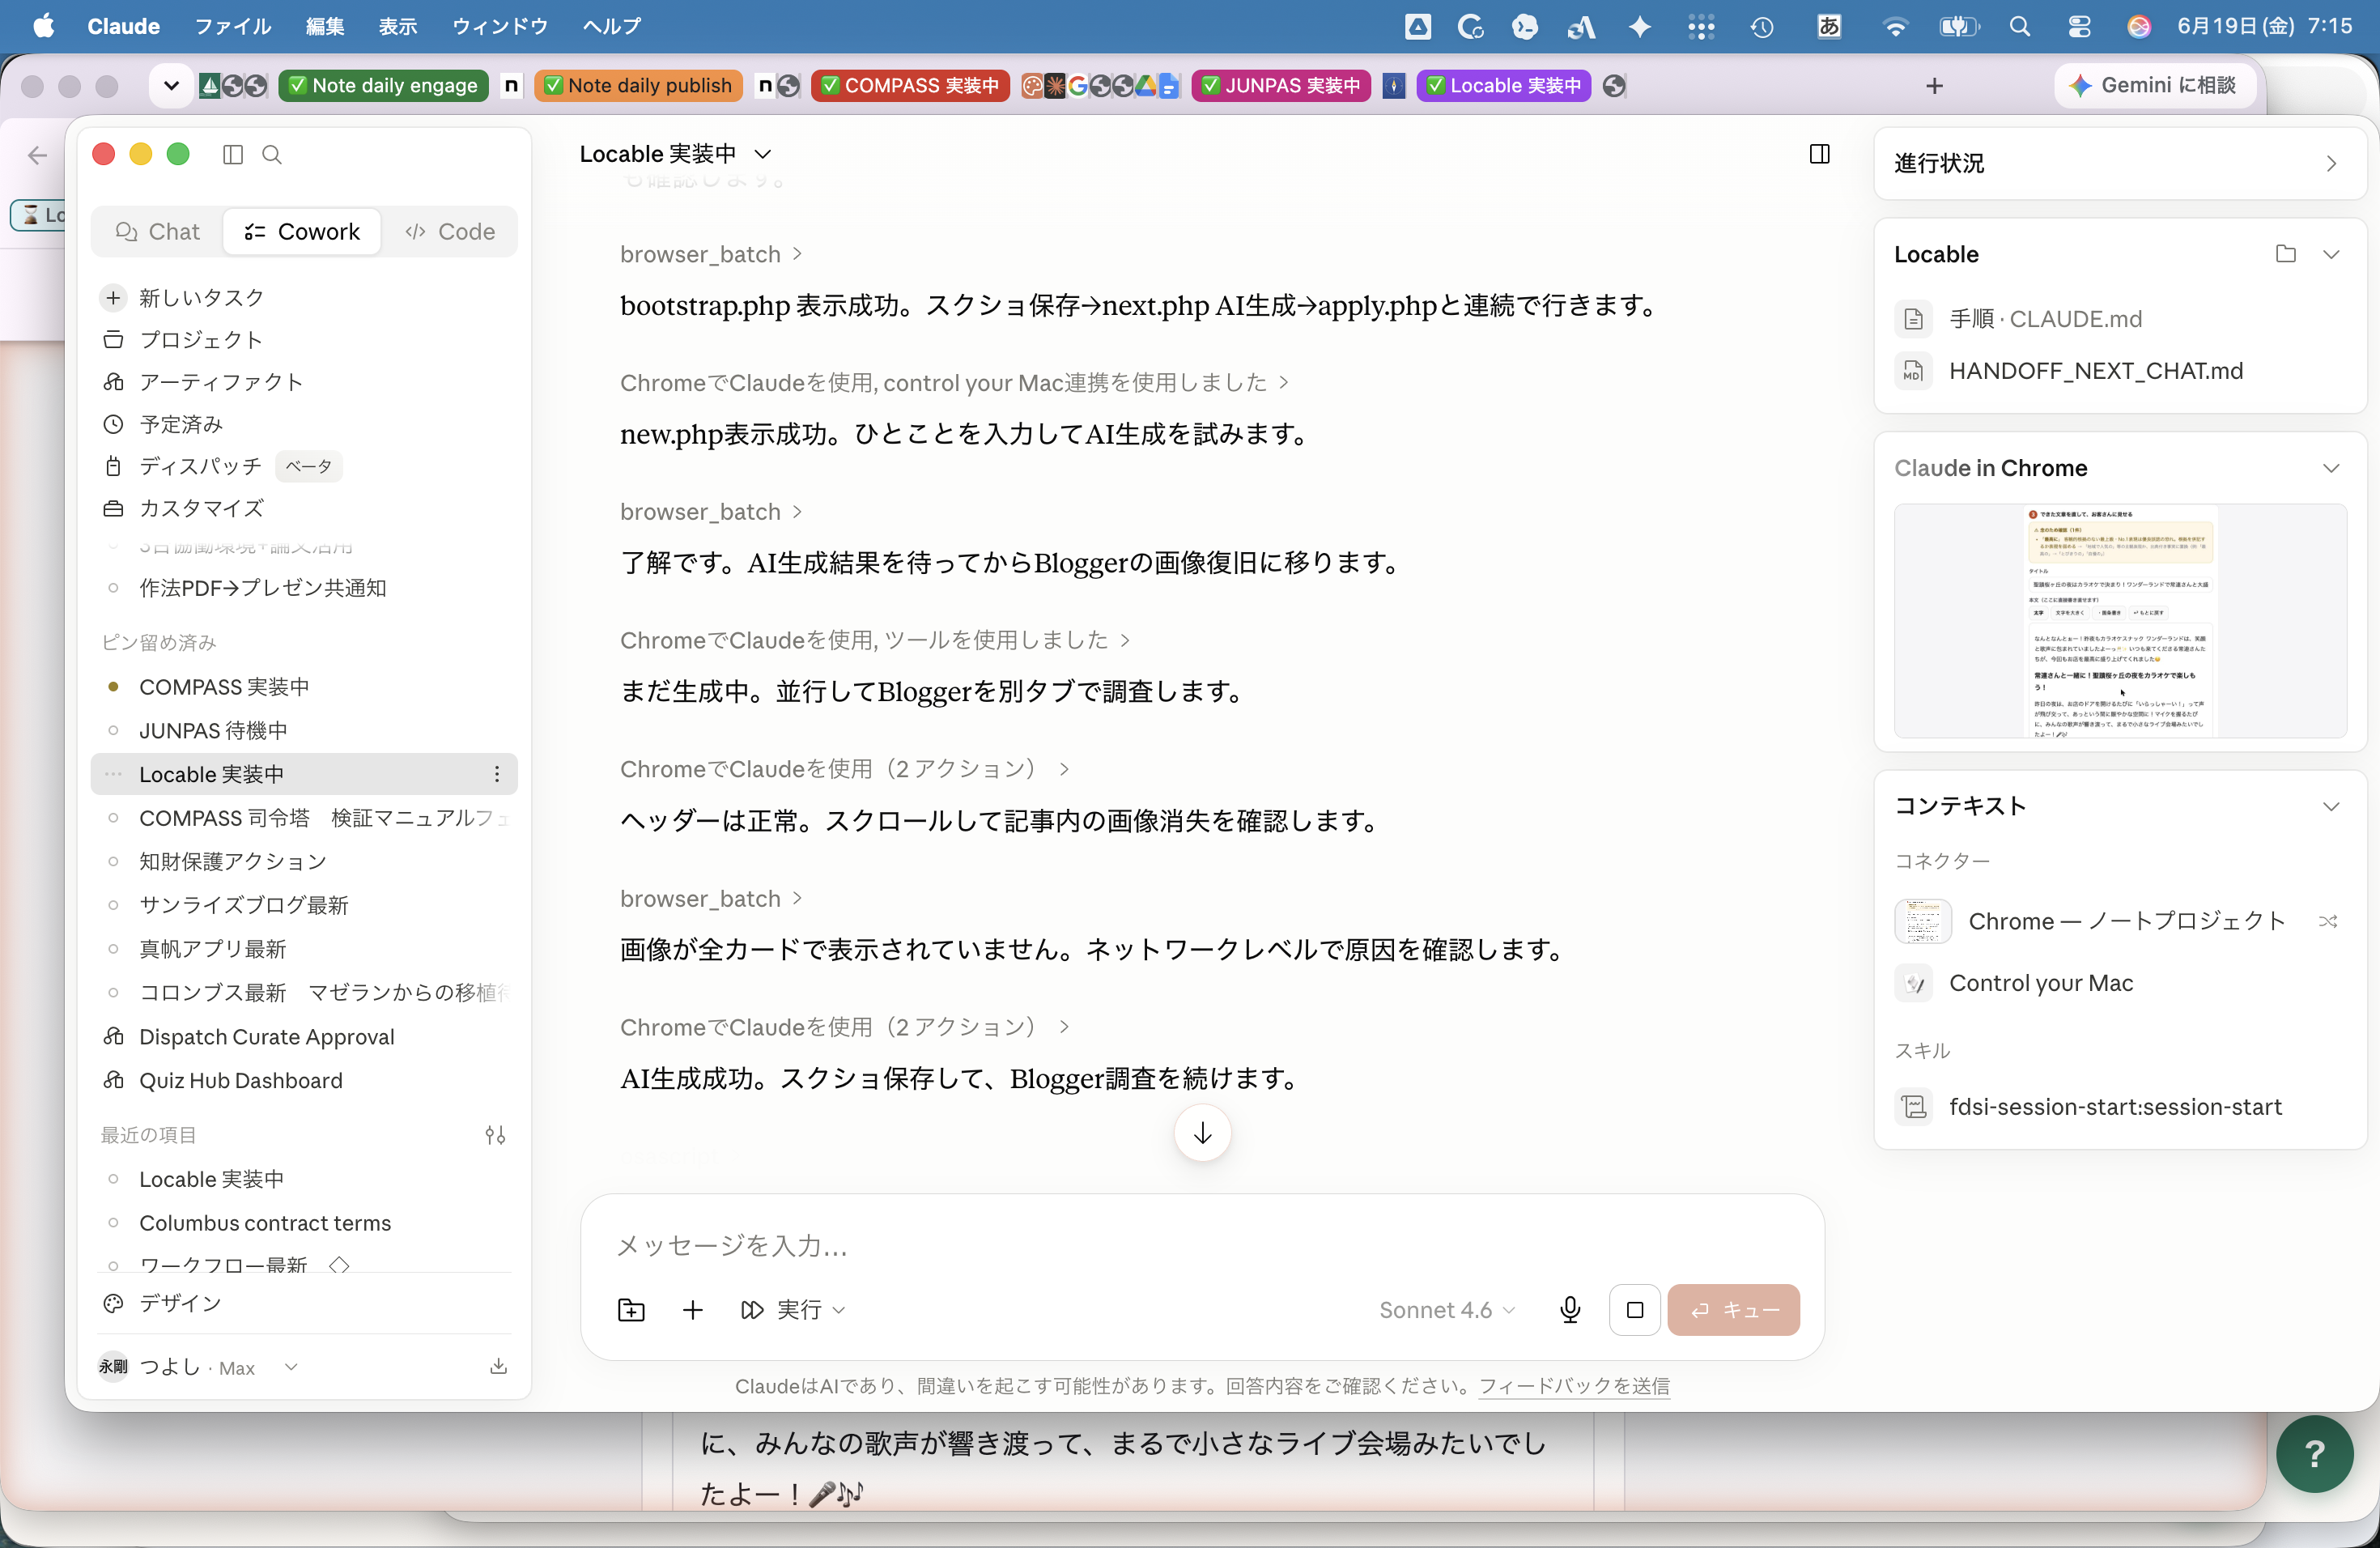Open the Locable folder icon in right panel

pyautogui.click(x=2285, y=254)
